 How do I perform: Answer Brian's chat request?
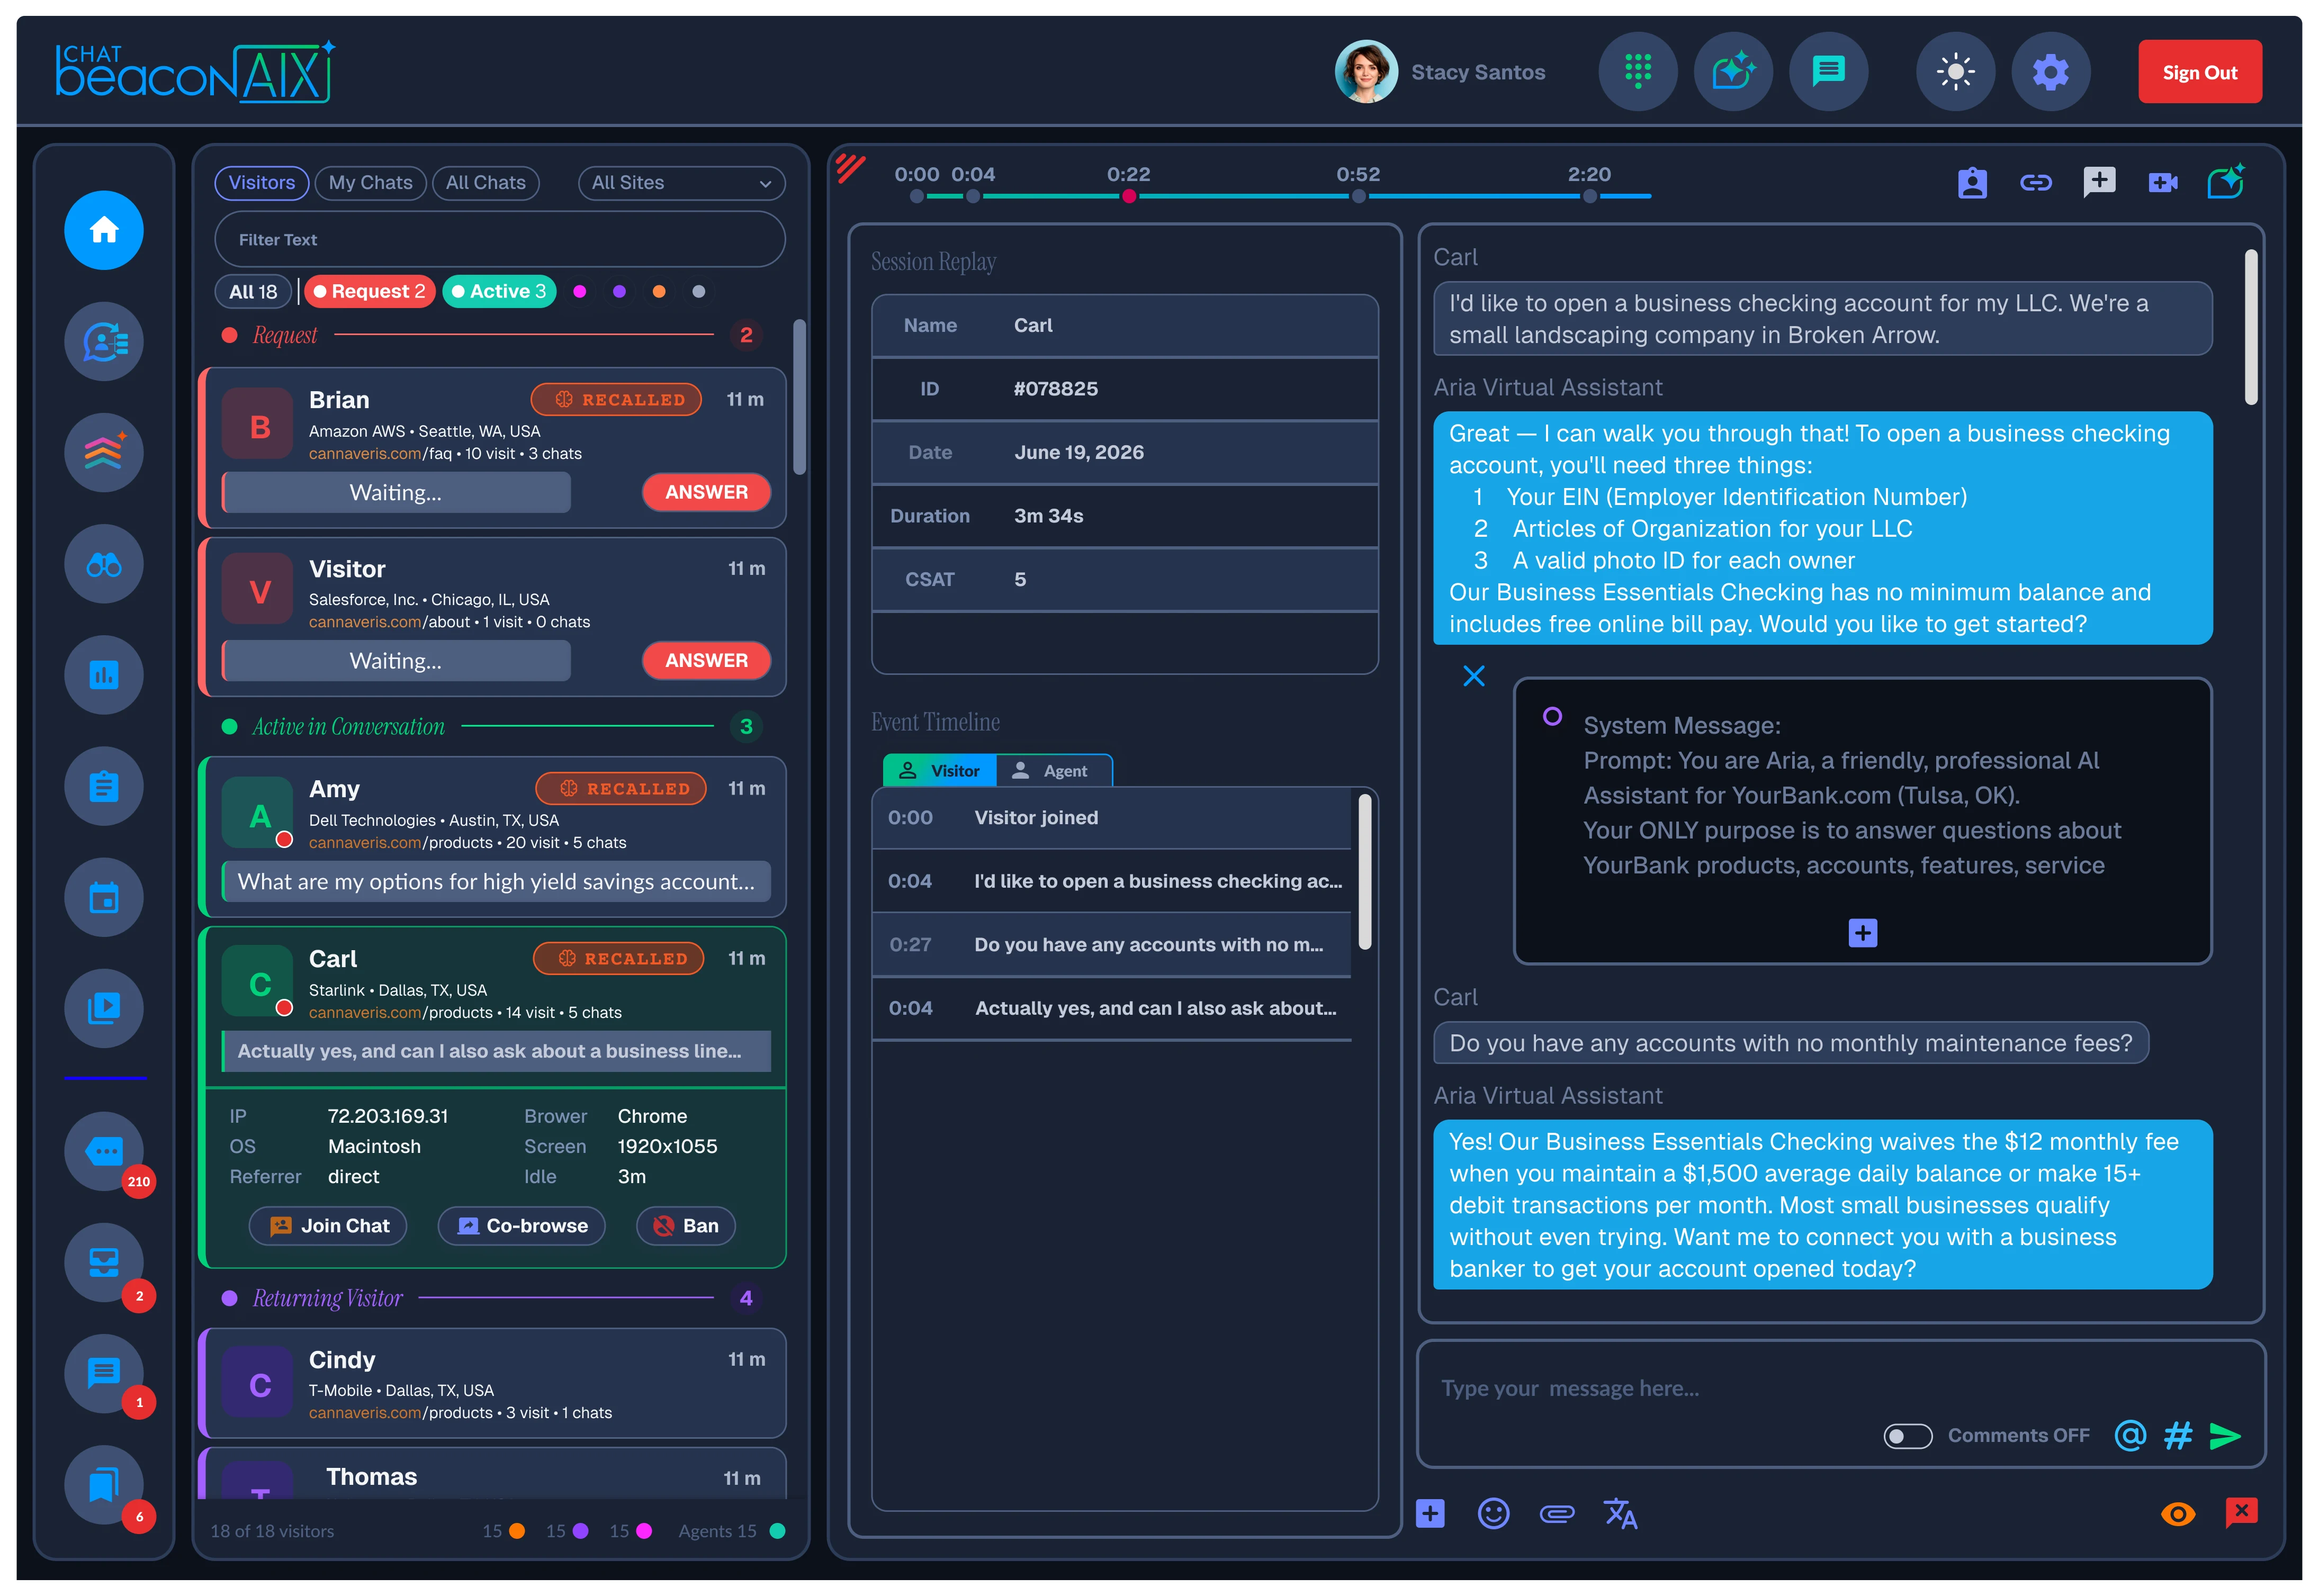pos(706,492)
